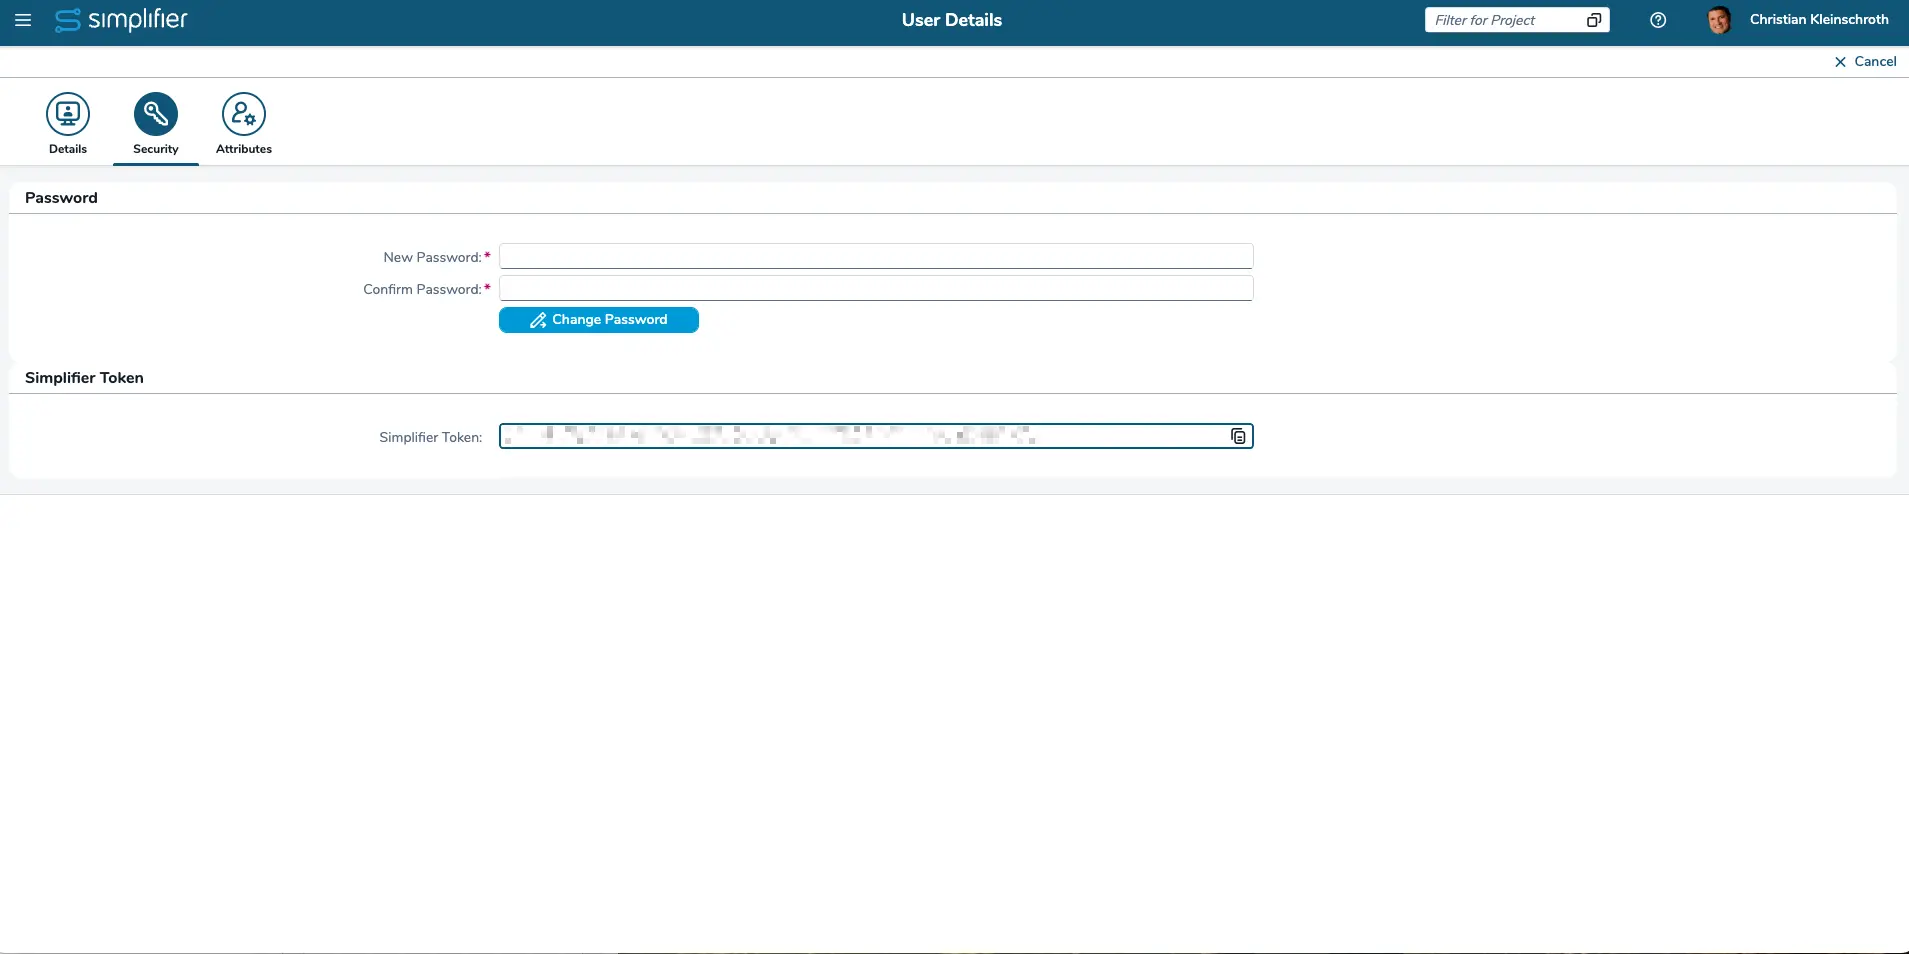Viewport: 1909px width, 954px height.
Task: Switch to the Details tab
Action: pos(68,124)
